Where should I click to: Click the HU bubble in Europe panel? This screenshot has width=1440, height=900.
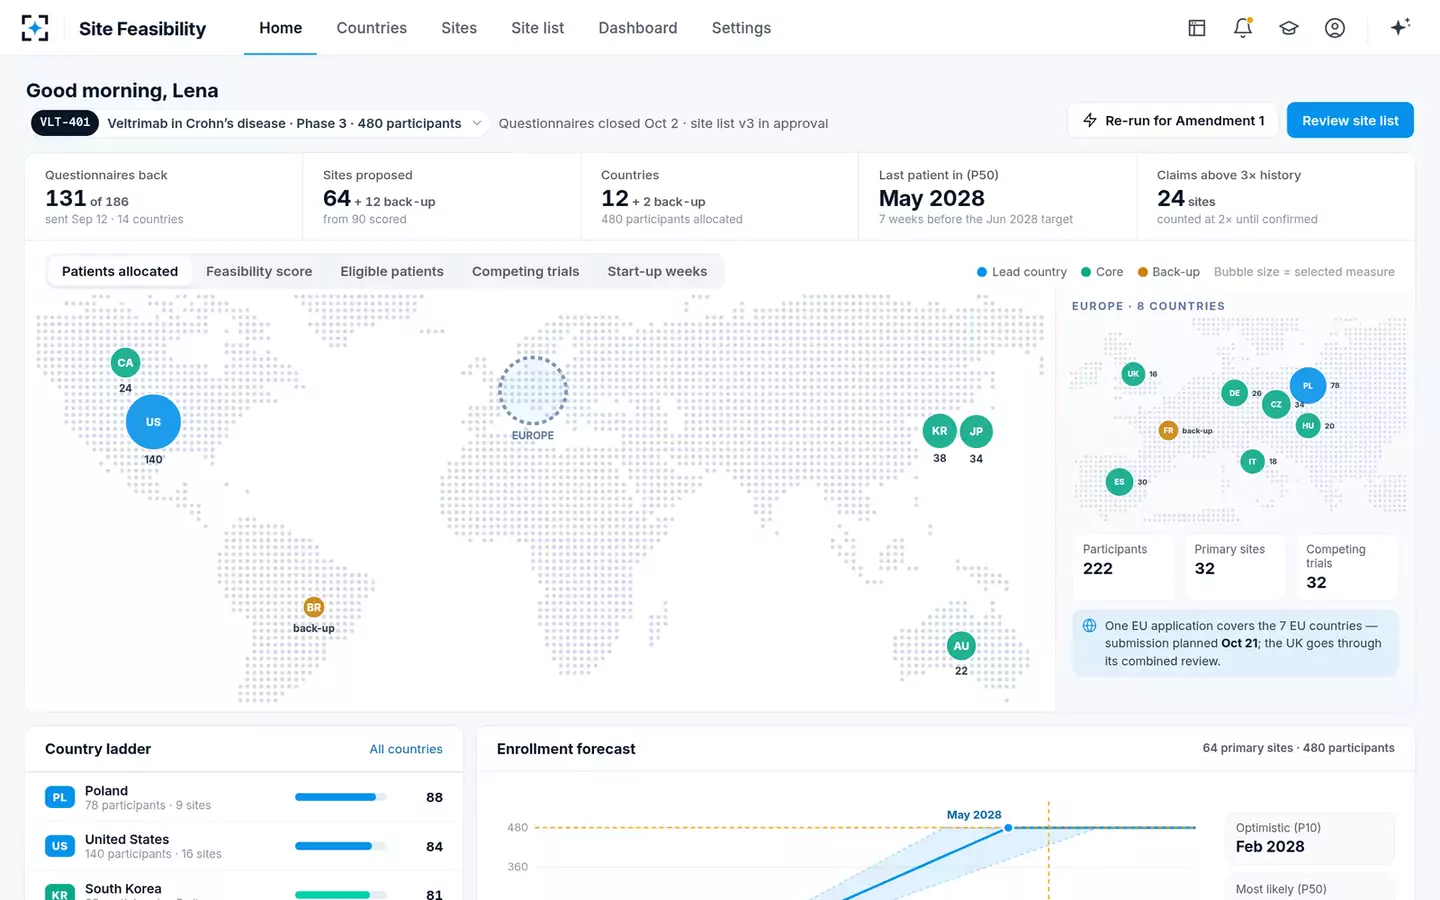pos(1308,426)
